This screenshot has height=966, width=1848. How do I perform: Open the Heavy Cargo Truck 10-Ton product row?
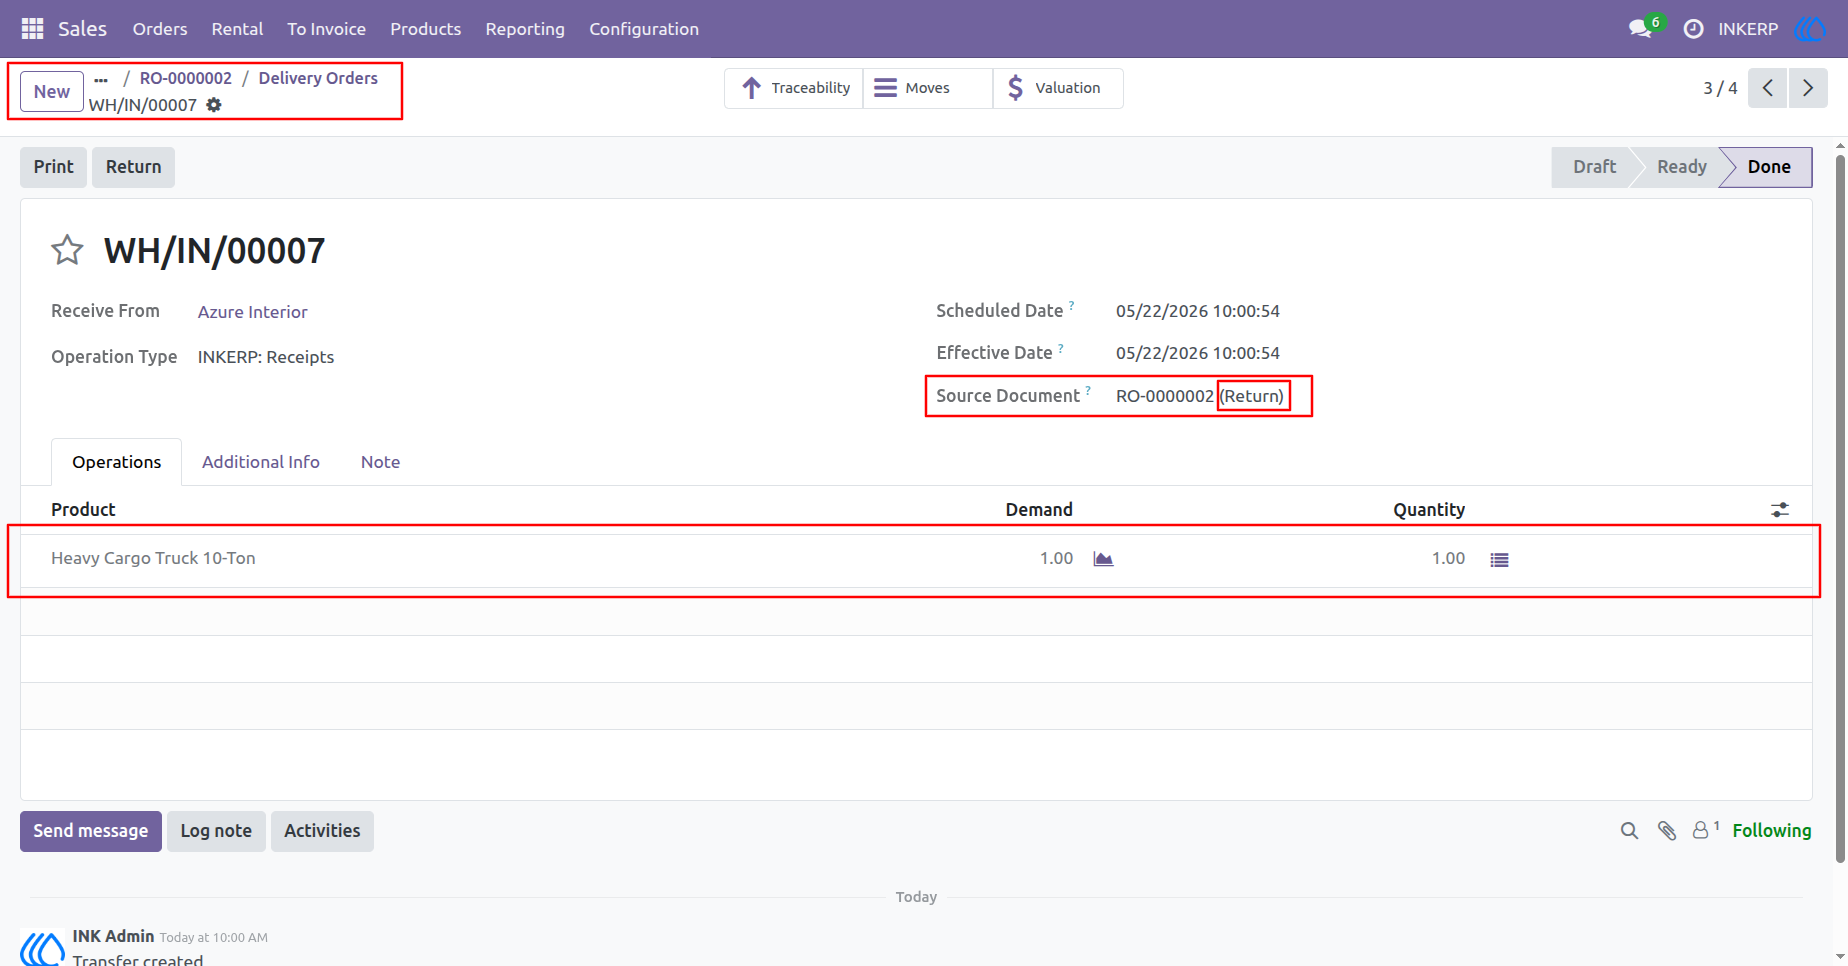[916, 559]
